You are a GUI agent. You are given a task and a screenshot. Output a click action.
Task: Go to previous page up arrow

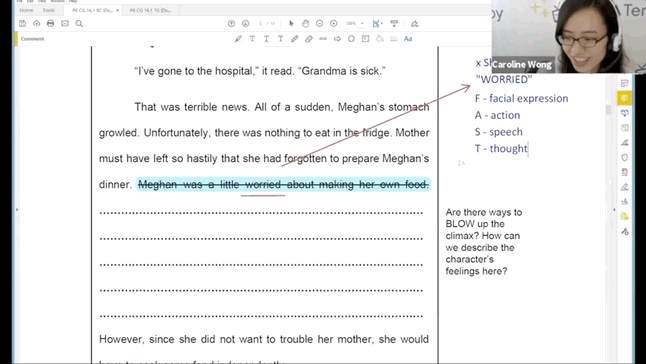(x=231, y=23)
